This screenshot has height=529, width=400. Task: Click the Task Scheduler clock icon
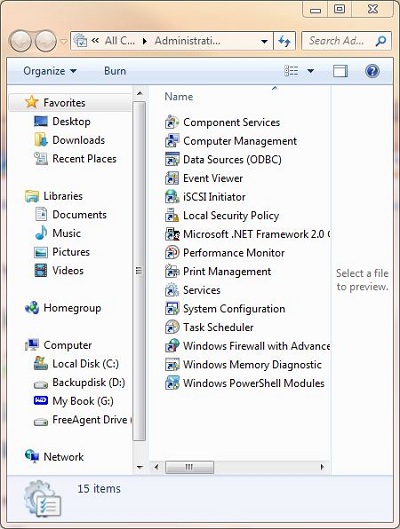(172, 327)
